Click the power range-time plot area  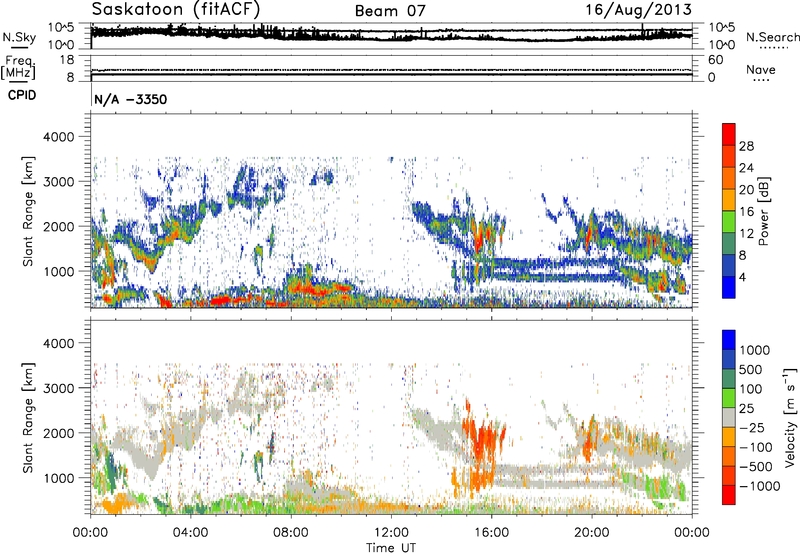point(391,210)
